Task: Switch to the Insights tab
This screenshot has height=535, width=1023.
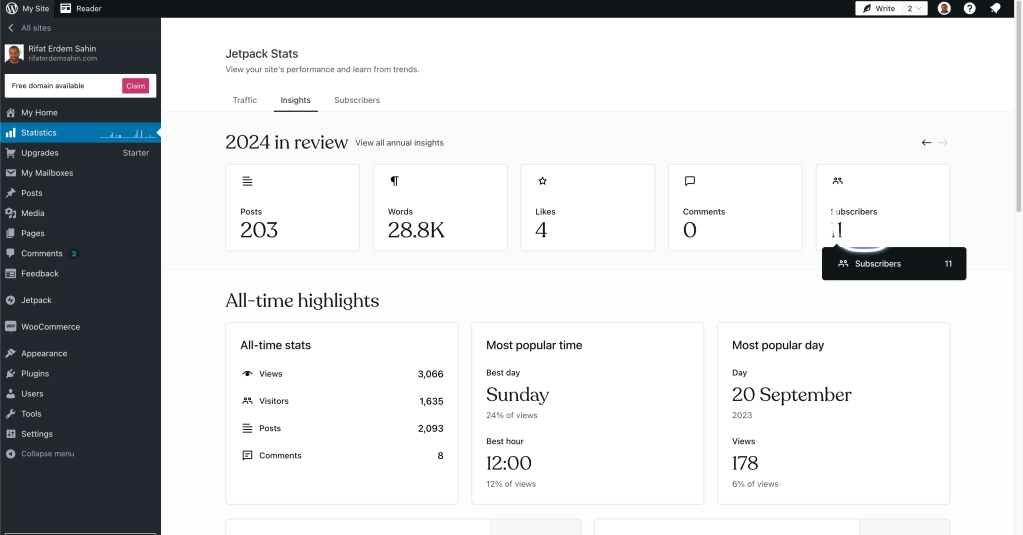Action: click(x=296, y=100)
